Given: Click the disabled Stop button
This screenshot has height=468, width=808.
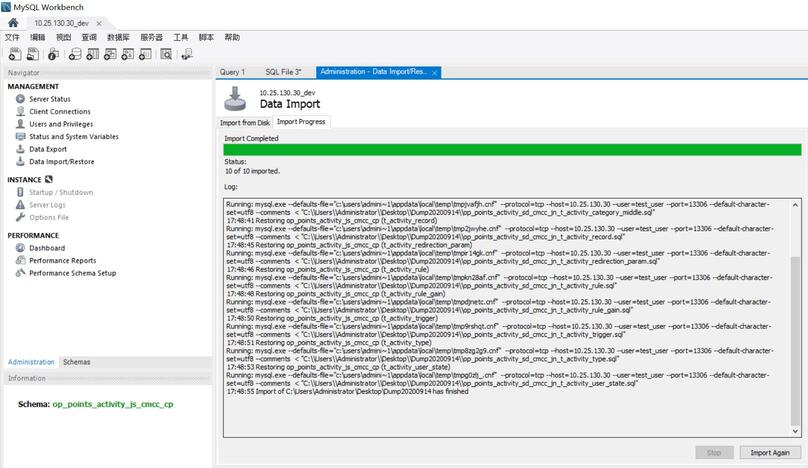Looking at the screenshot, I should [x=714, y=453].
